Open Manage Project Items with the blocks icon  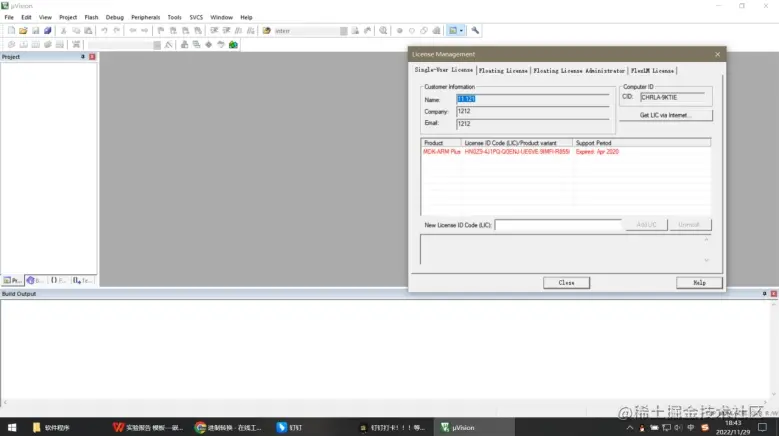(184, 45)
